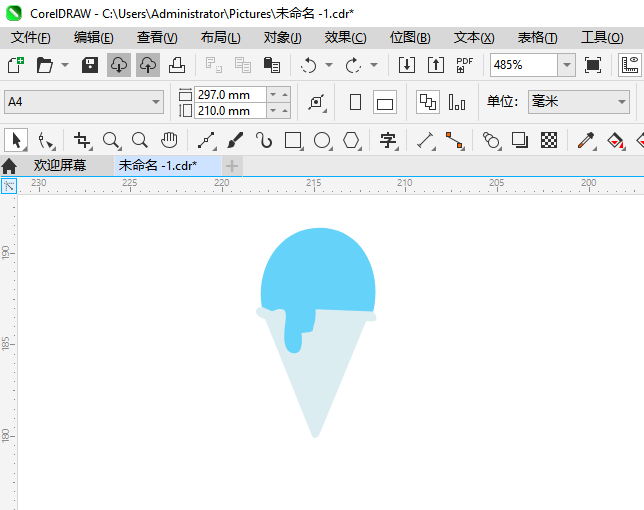Set portrait page orientation

point(355,102)
